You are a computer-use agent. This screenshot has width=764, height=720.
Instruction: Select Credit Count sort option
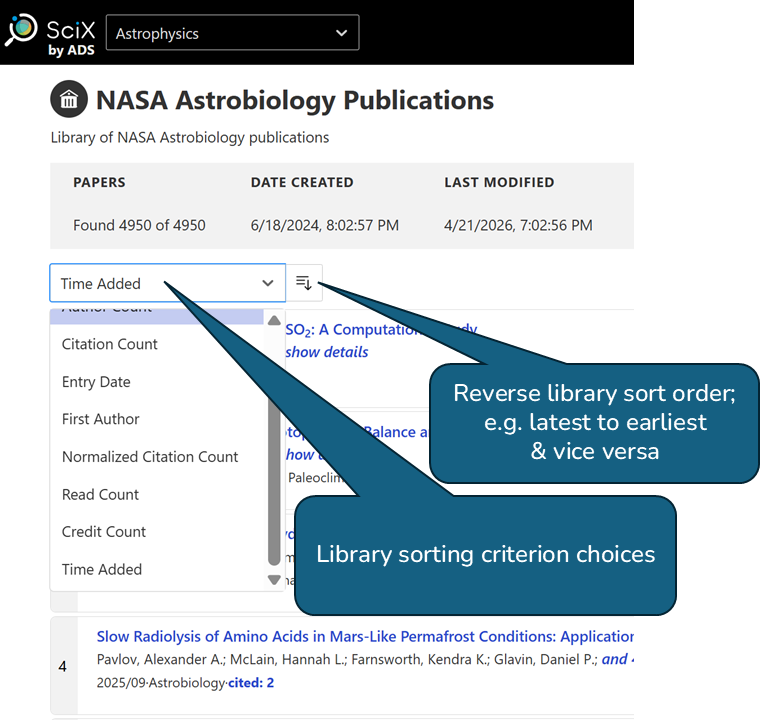click(x=103, y=532)
